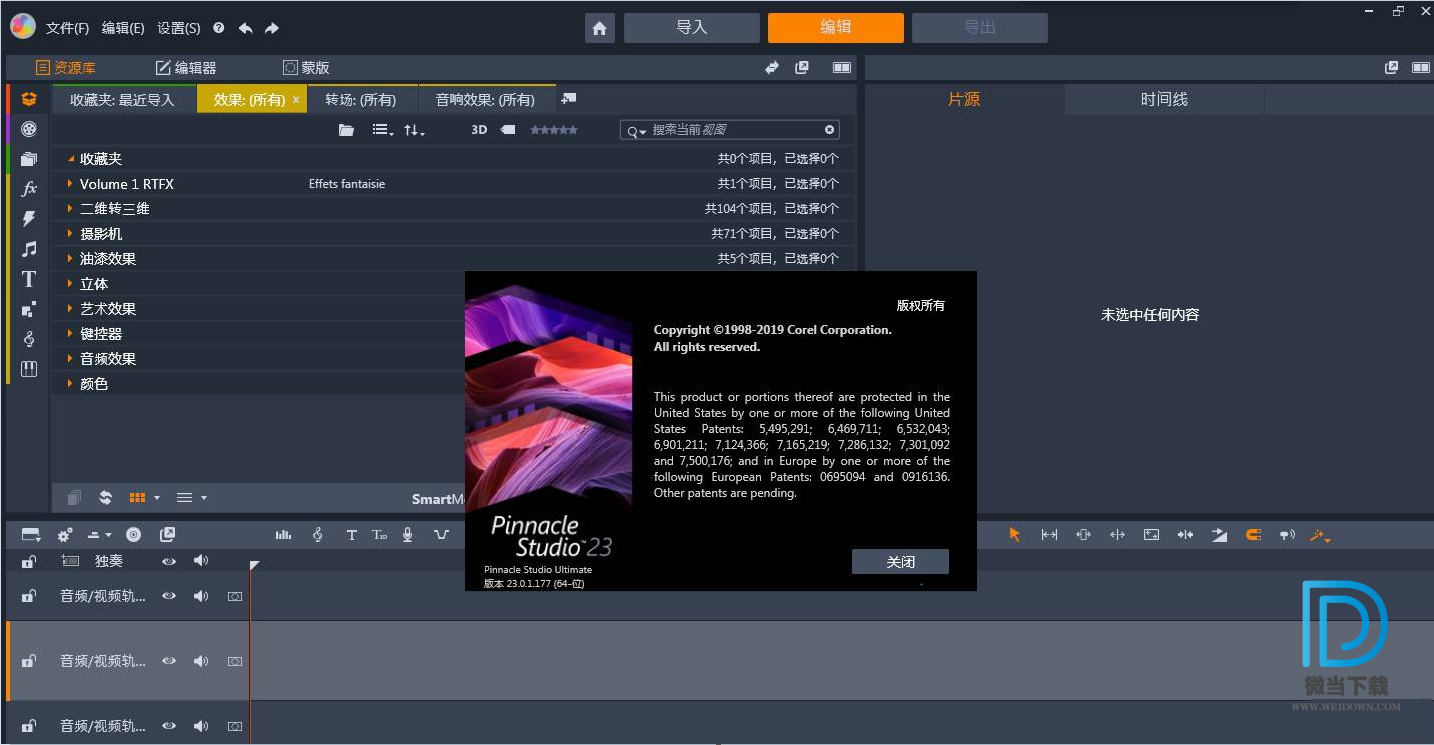Expand the 二维转三维 category
Screen dimensions: 1434x745
pyautogui.click(x=70, y=209)
